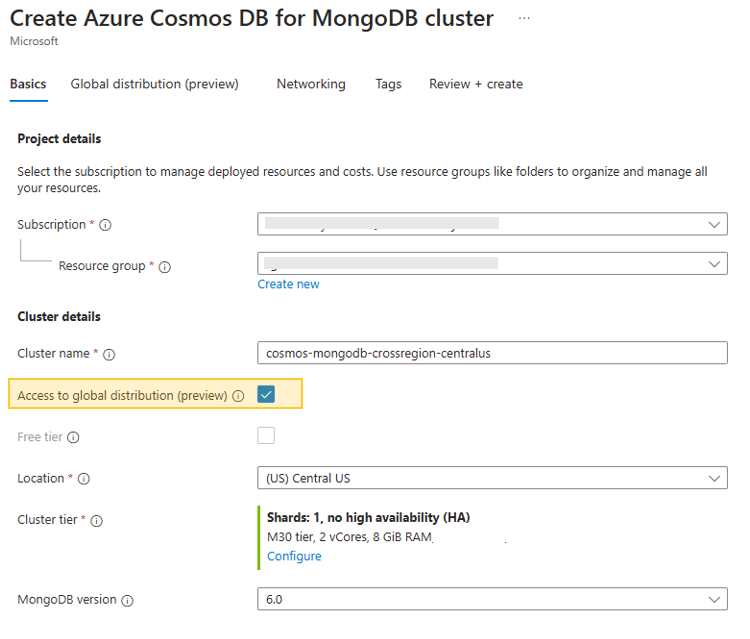
Task: Click info icon next to Subscription label
Action: coord(105,225)
